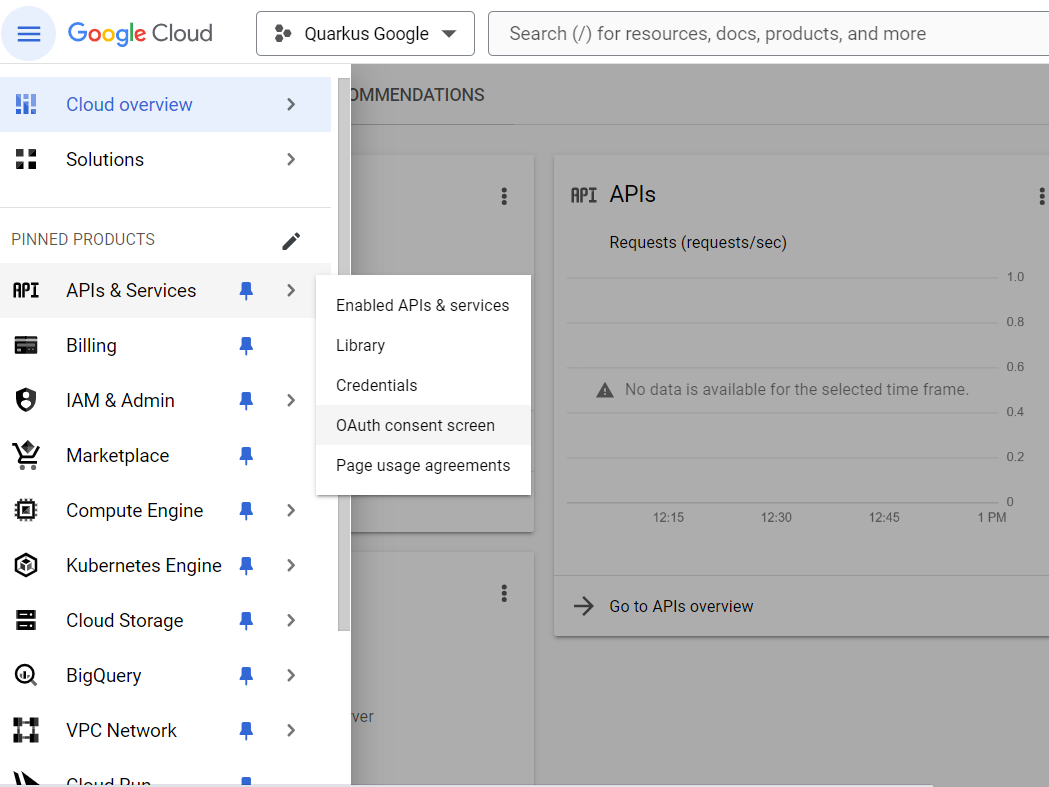Click the Cloud overview dashboard icon
This screenshot has width=1049, height=787.
[26, 104]
